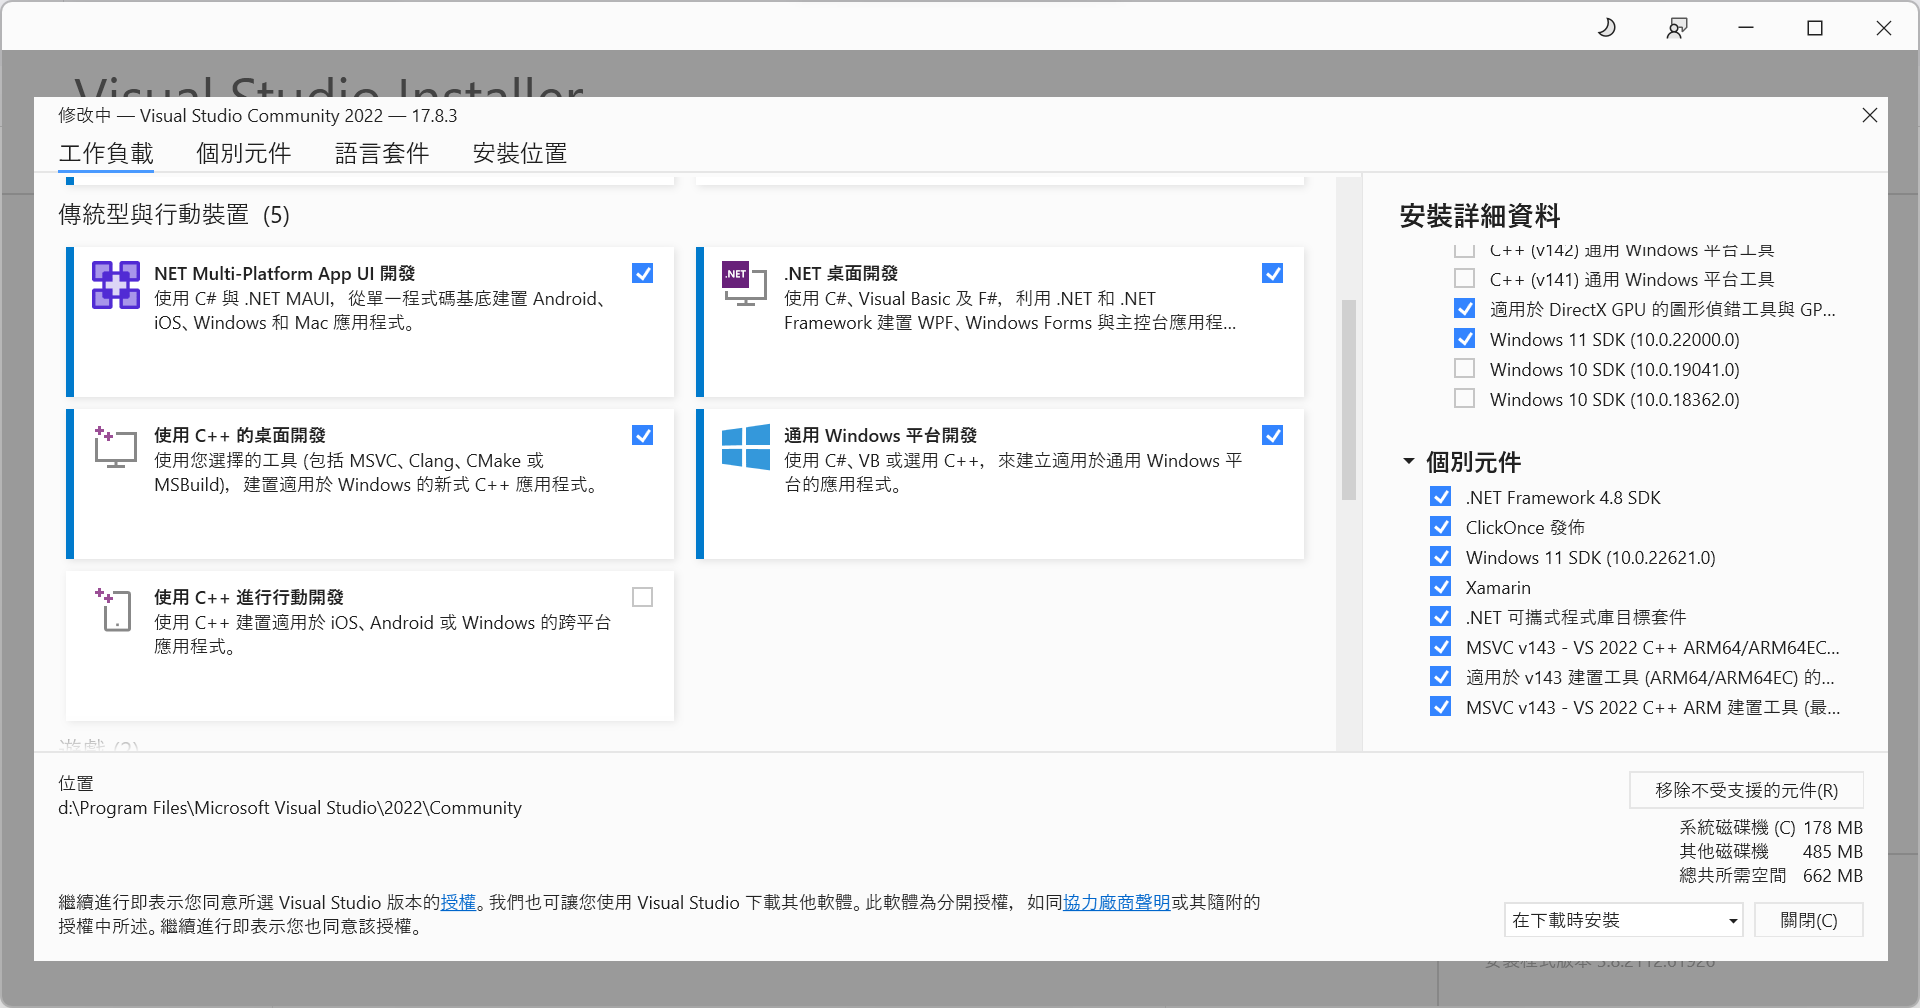Uncheck .NET Framework 4.8 SDK component
Image resolution: width=1920 pixels, height=1008 pixels.
[x=1441, y=496]
